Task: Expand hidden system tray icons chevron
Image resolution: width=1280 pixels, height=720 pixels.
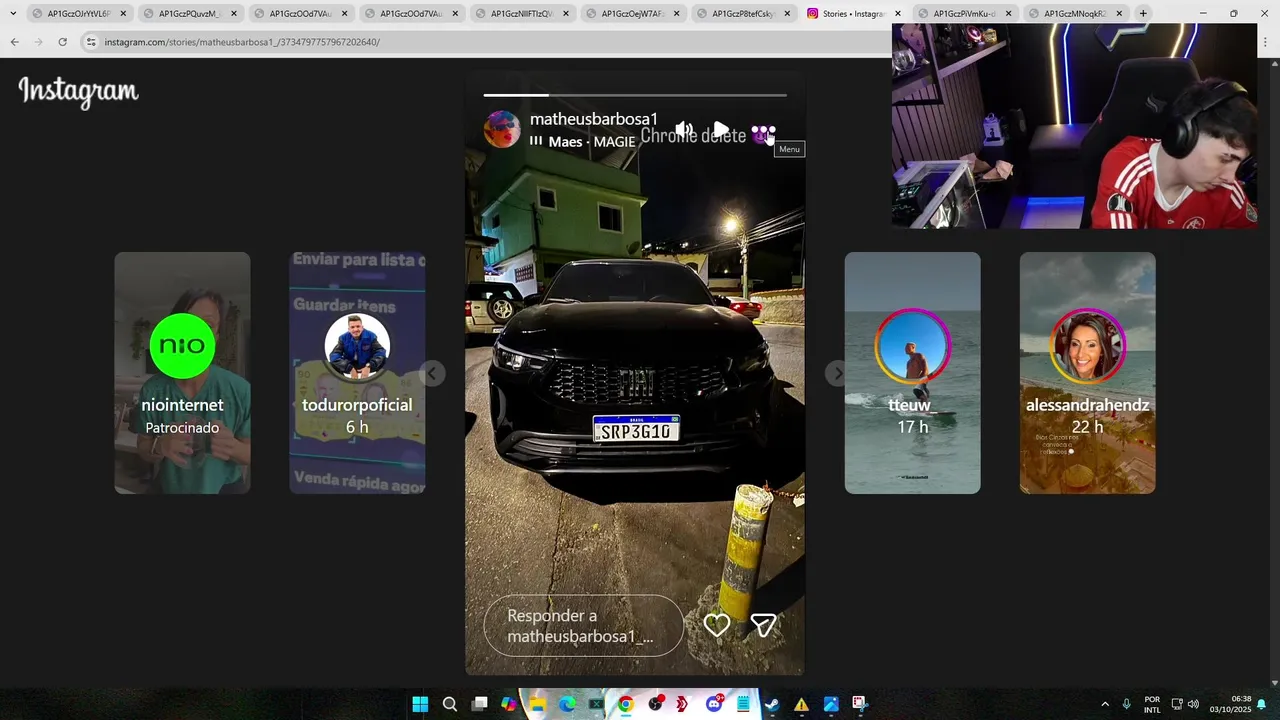Action: pyautogui.click(x=1104, y=704)
